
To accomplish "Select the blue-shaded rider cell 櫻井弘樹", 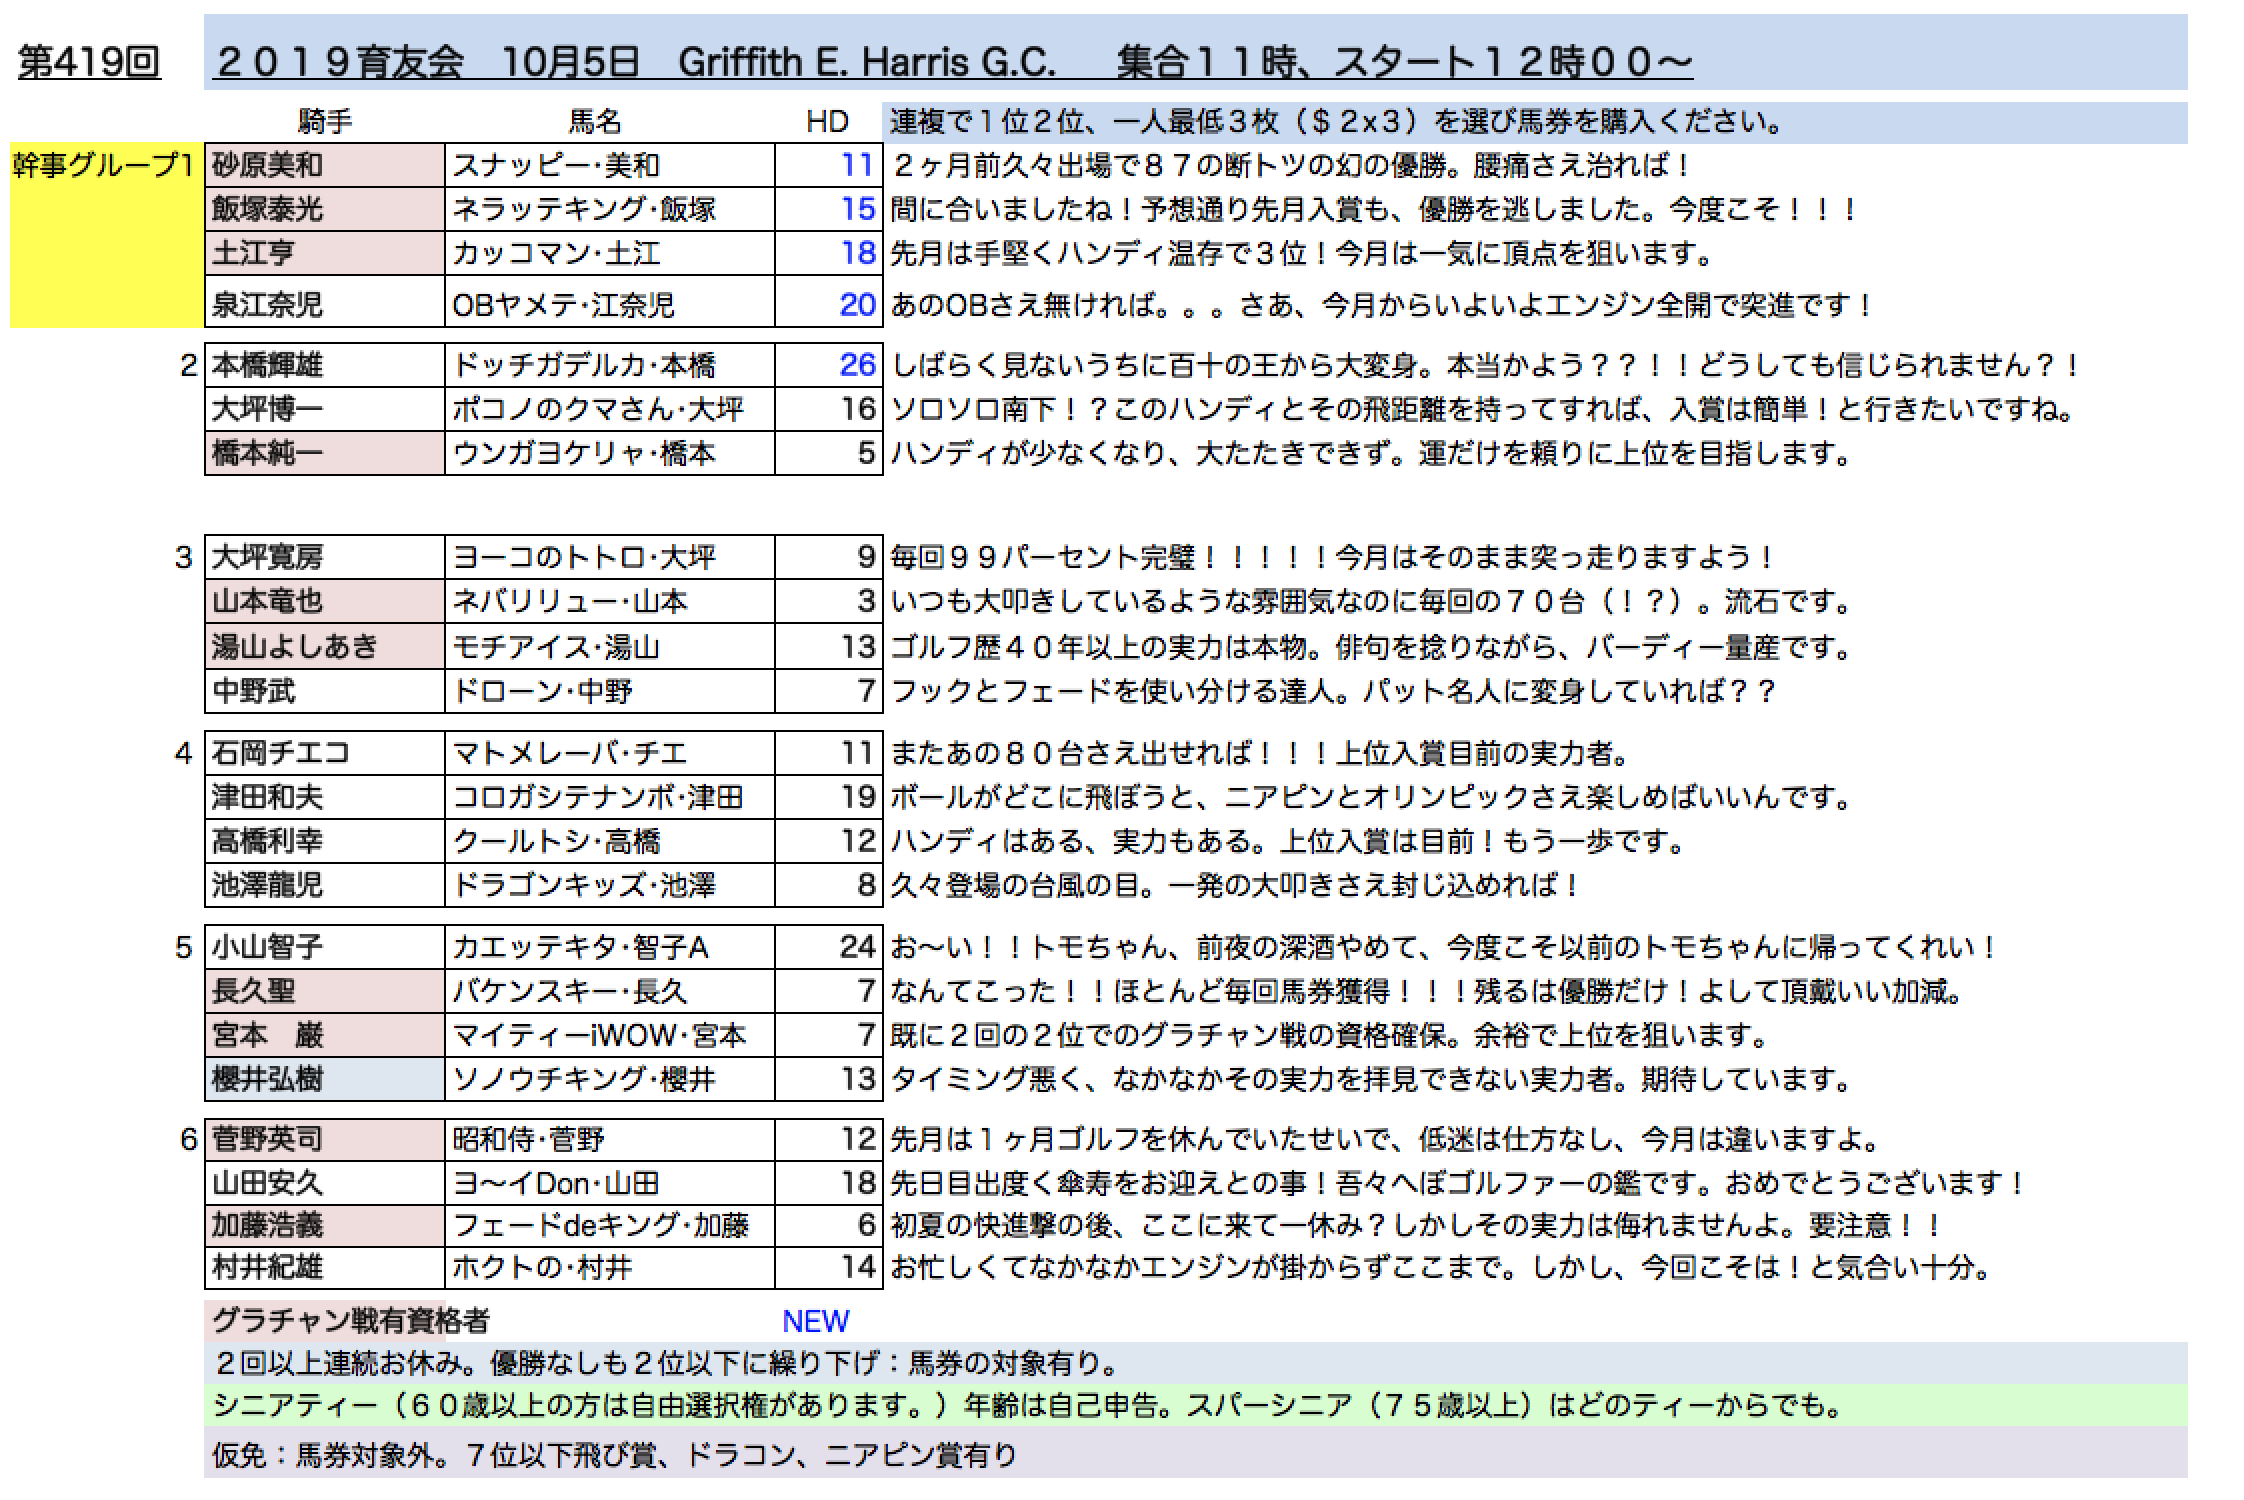I will click(x=325, y=1079).
